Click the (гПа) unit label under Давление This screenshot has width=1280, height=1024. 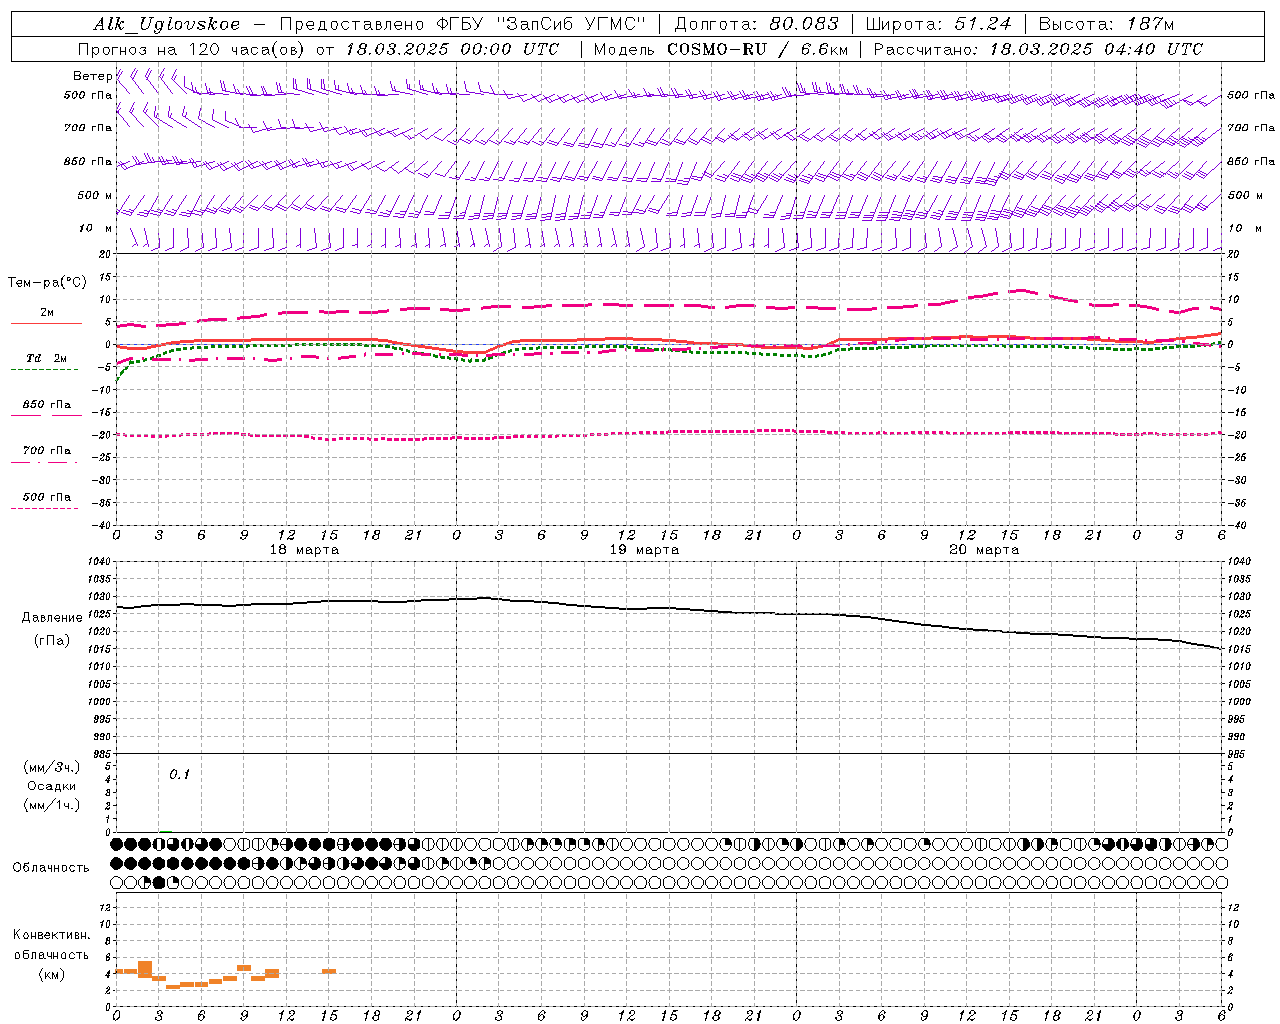pyautogui.click(x=52, y=640)
